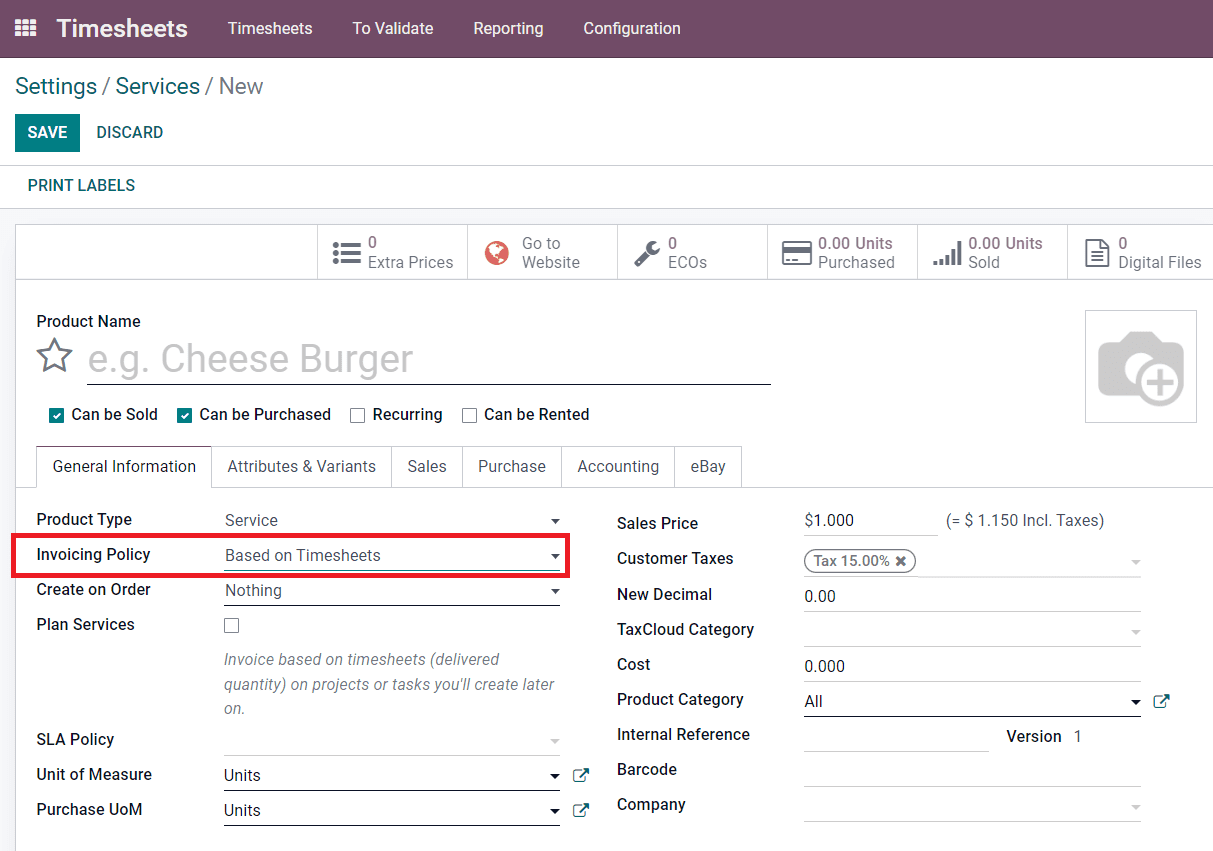Uncheck the Can be Sold checkbox
This screenshot has width=1213, height=851.
coord(57,414)
